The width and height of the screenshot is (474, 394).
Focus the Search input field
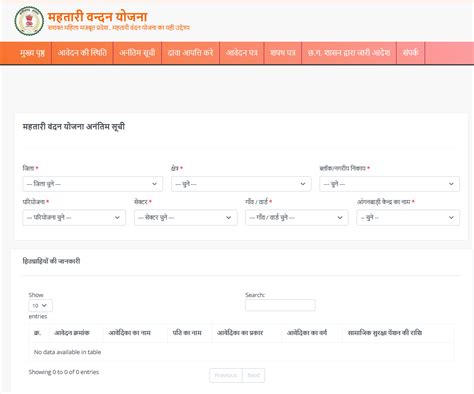point(280,305)
